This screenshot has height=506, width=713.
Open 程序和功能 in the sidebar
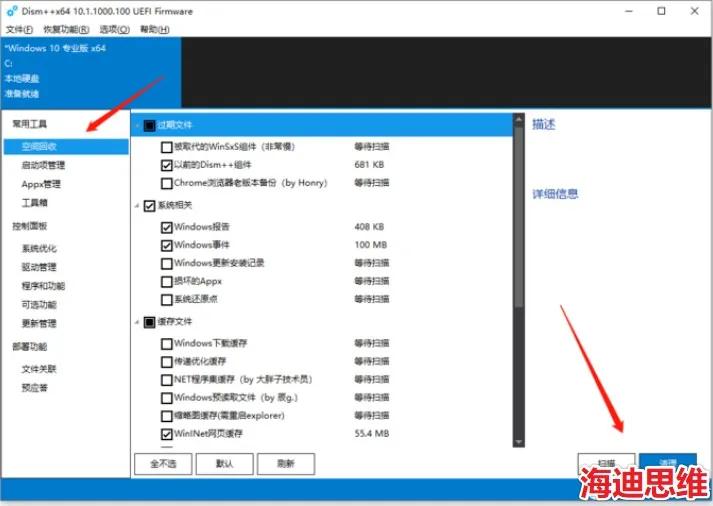tap(43, 286)
